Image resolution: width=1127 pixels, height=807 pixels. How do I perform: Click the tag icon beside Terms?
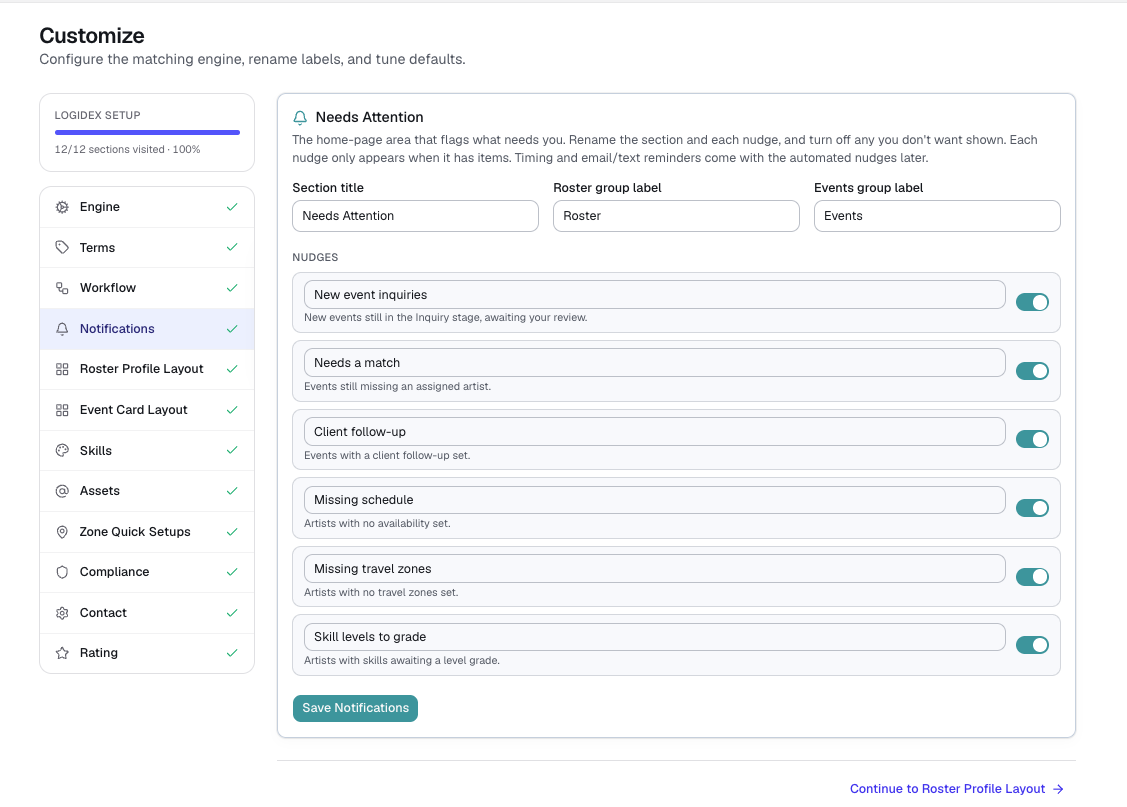tap(63, 247)
